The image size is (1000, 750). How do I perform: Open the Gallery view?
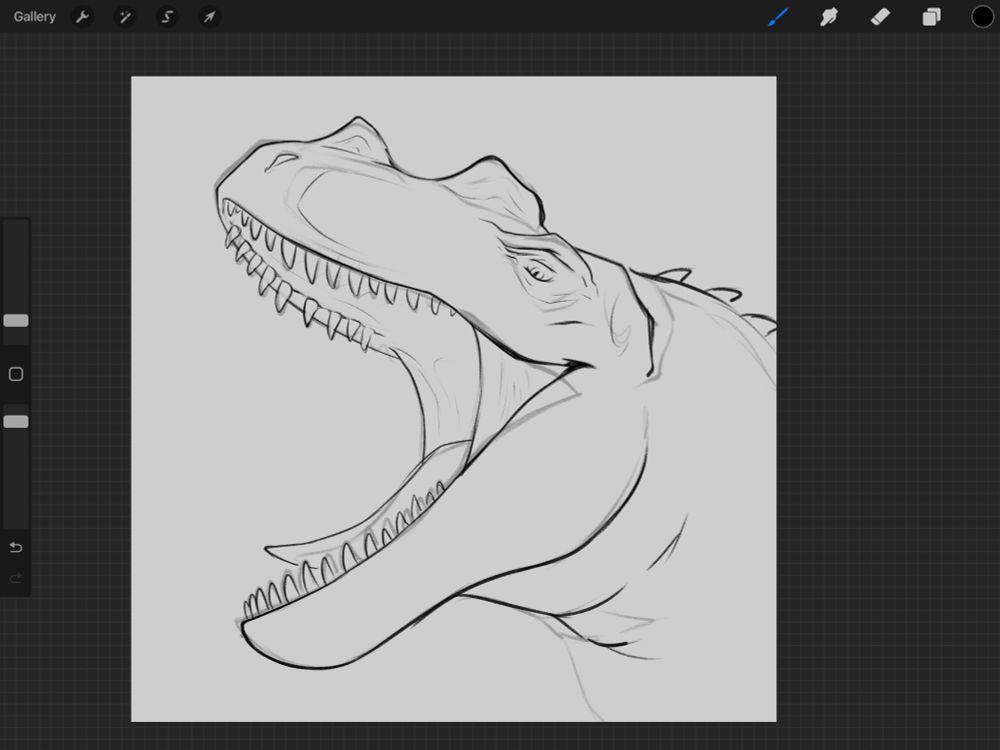(x=34, y=17)
